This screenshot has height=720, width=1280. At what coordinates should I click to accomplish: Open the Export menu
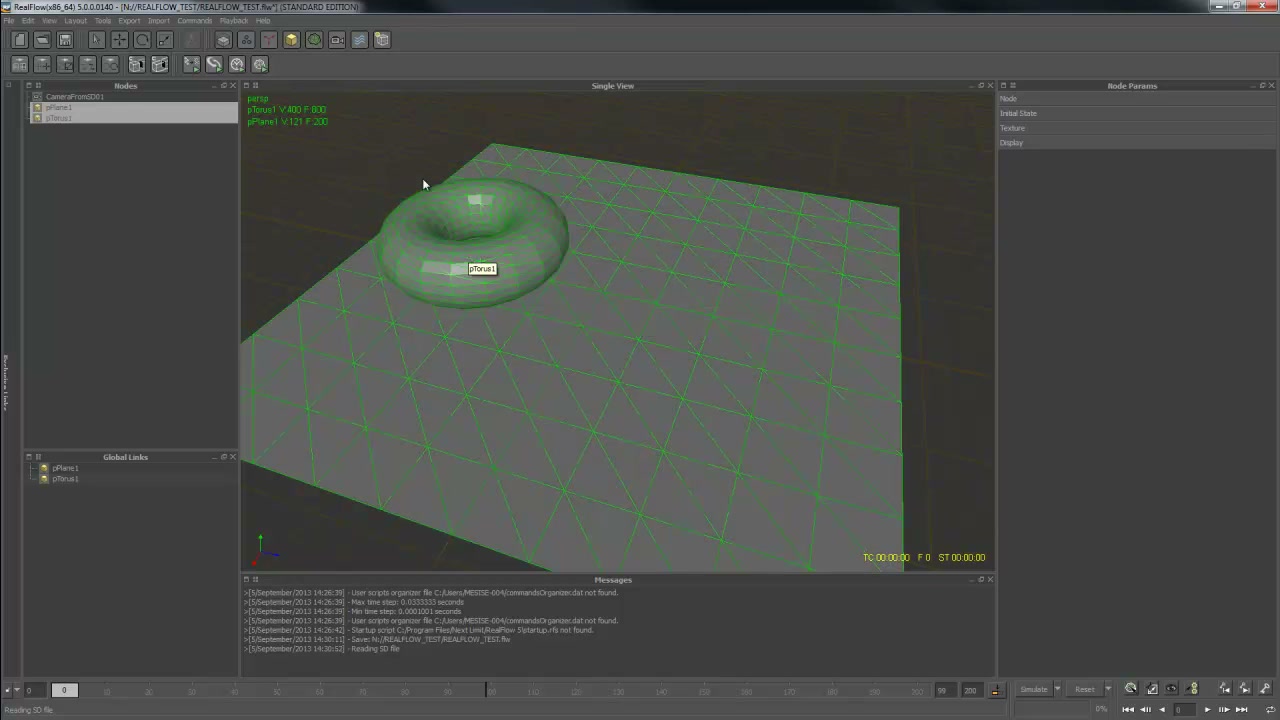pos(129,21)
